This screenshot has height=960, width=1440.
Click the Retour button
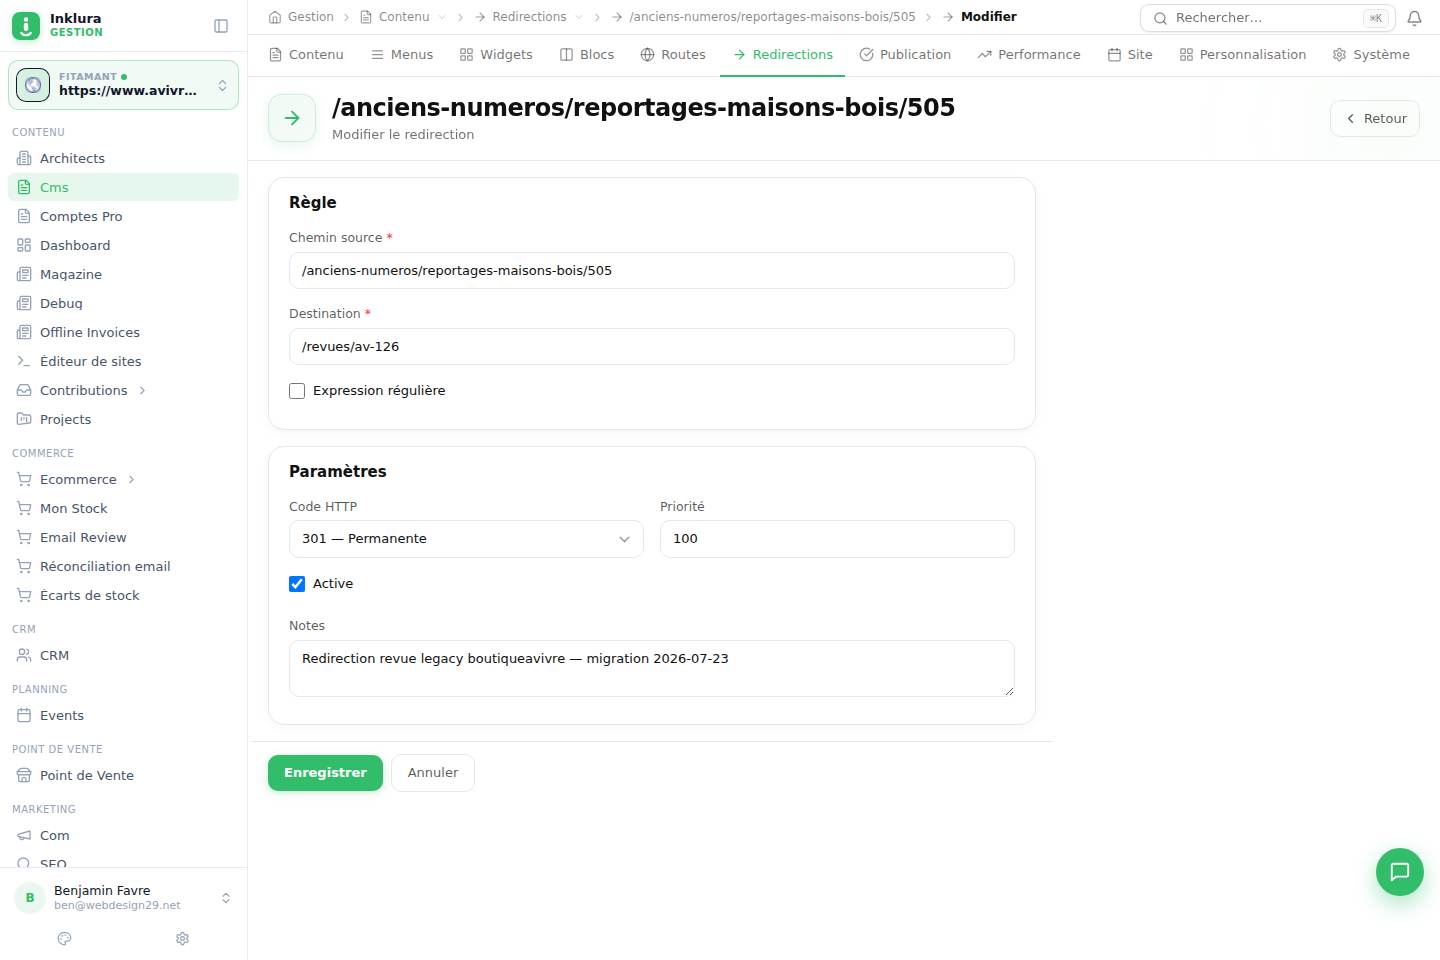click(x=1375, y=119)
